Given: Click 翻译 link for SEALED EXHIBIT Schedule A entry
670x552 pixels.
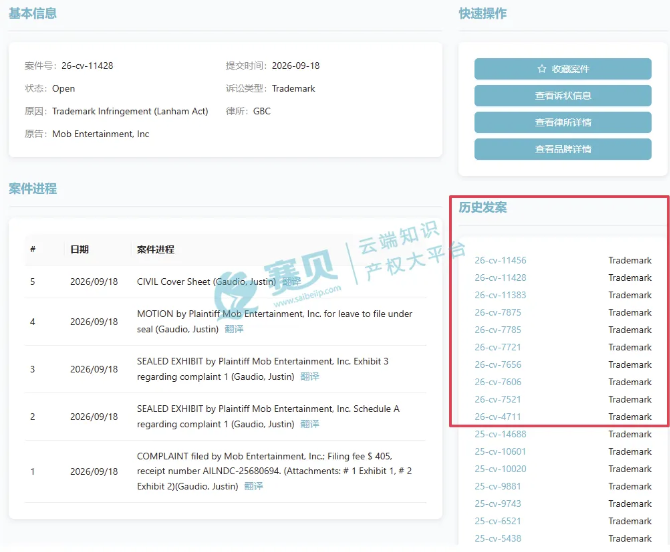Looking at the screenshot, I should 310,424.
